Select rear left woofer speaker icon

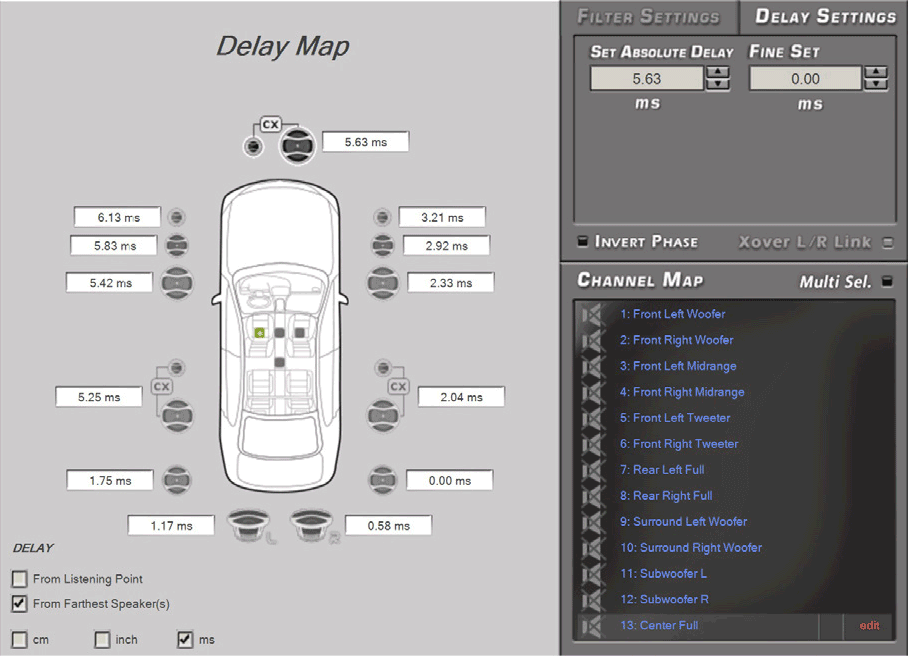[177, 416]
